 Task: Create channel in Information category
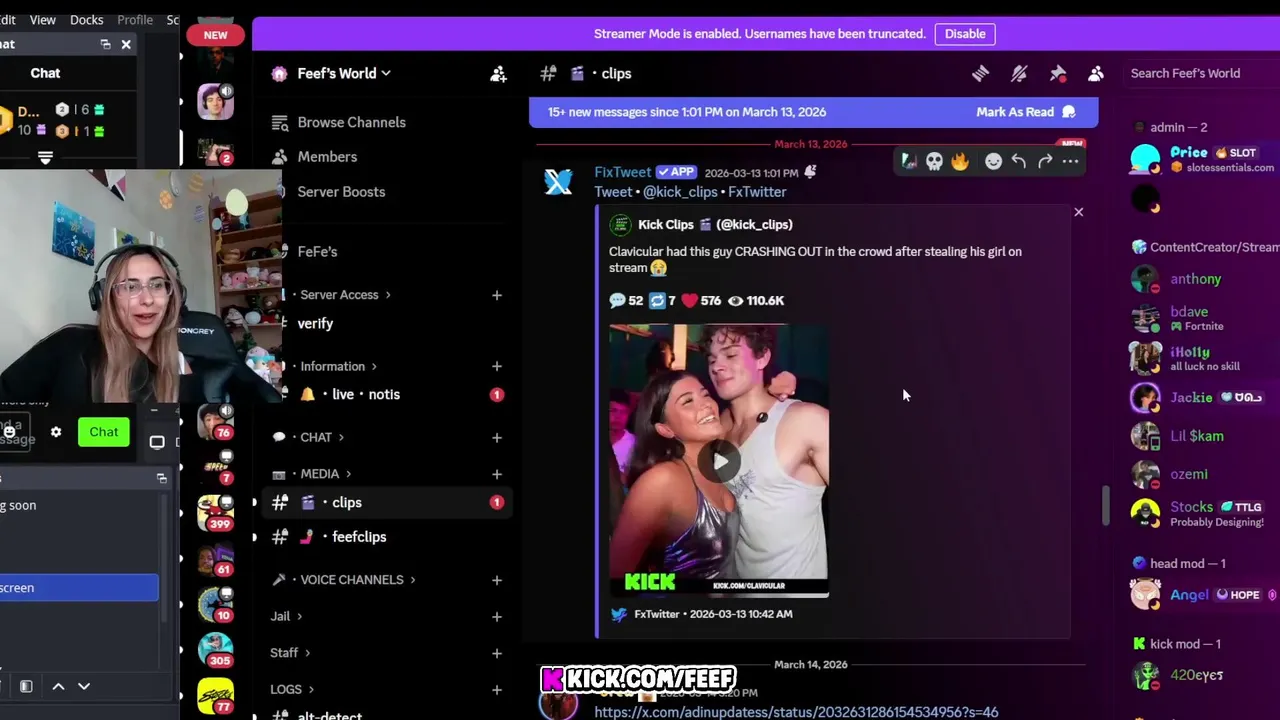click(496, 366)
